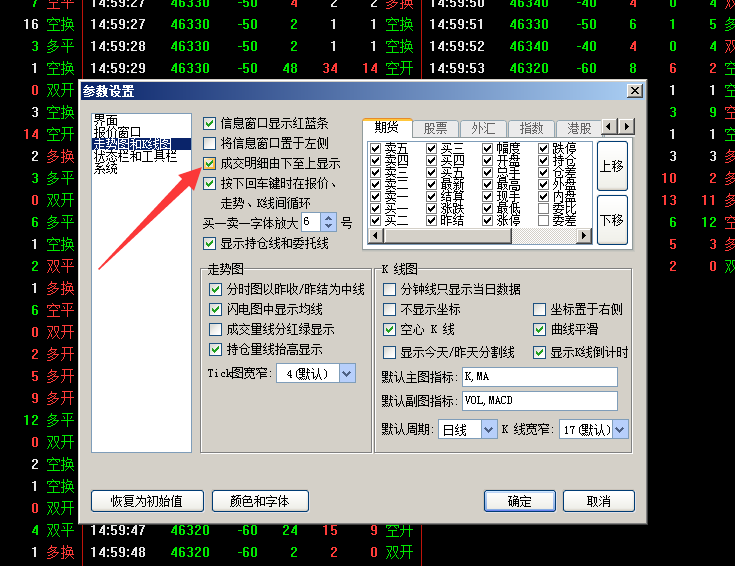
Task: Toggle 成交明细由下至上显示 checkbox
Action: 209,163
